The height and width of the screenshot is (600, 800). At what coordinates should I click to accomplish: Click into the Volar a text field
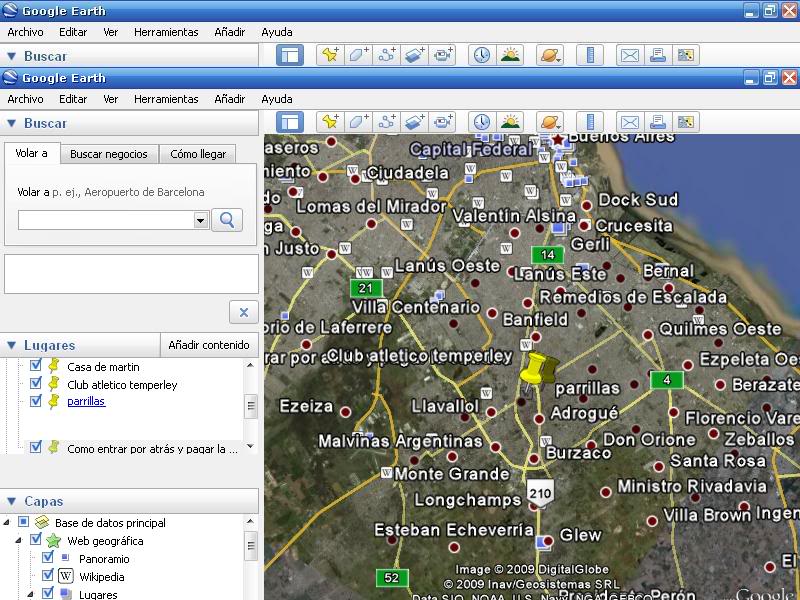(x=106, y=220)
